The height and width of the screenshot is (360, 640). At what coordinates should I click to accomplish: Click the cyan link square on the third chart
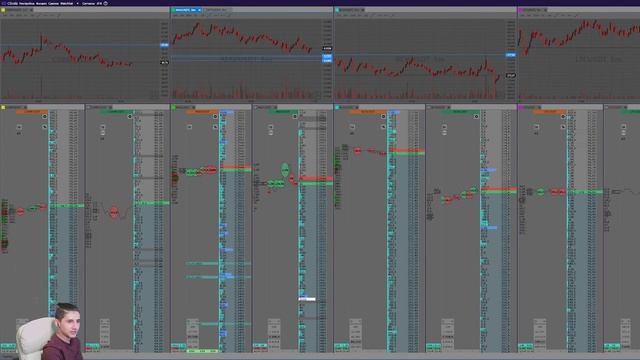(x=337, y=10)
